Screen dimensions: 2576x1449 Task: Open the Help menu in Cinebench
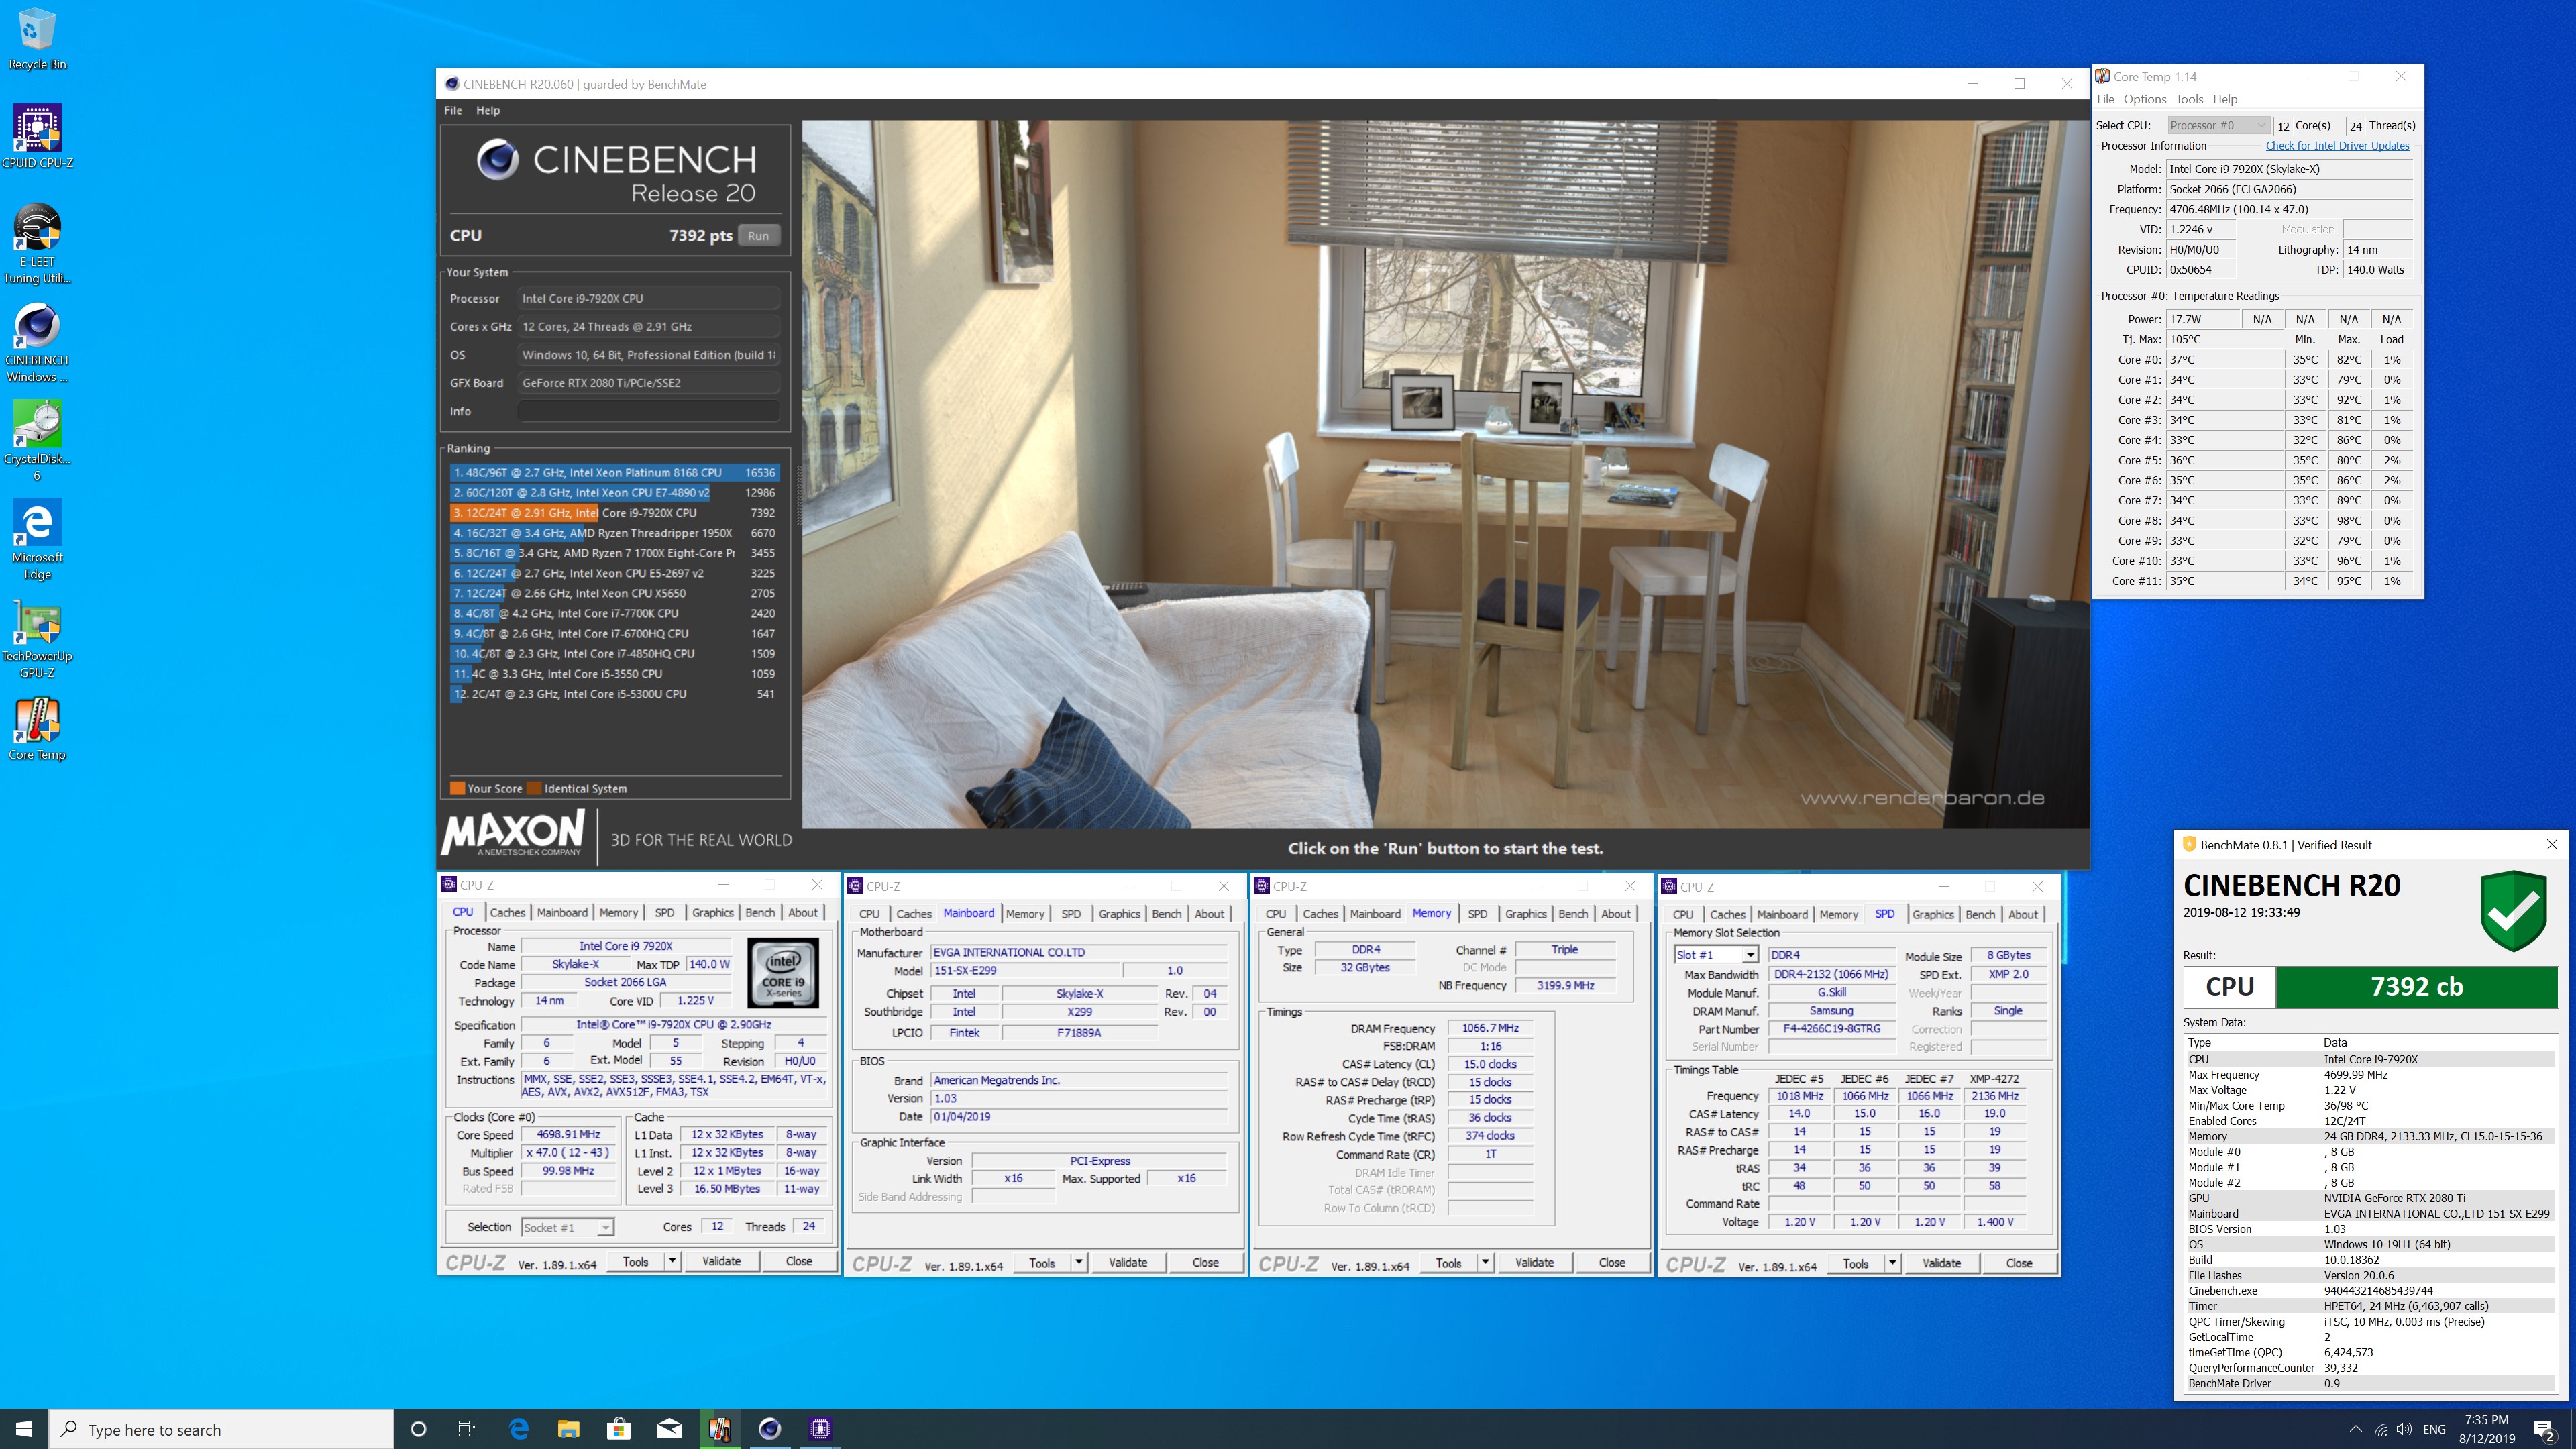488,110
